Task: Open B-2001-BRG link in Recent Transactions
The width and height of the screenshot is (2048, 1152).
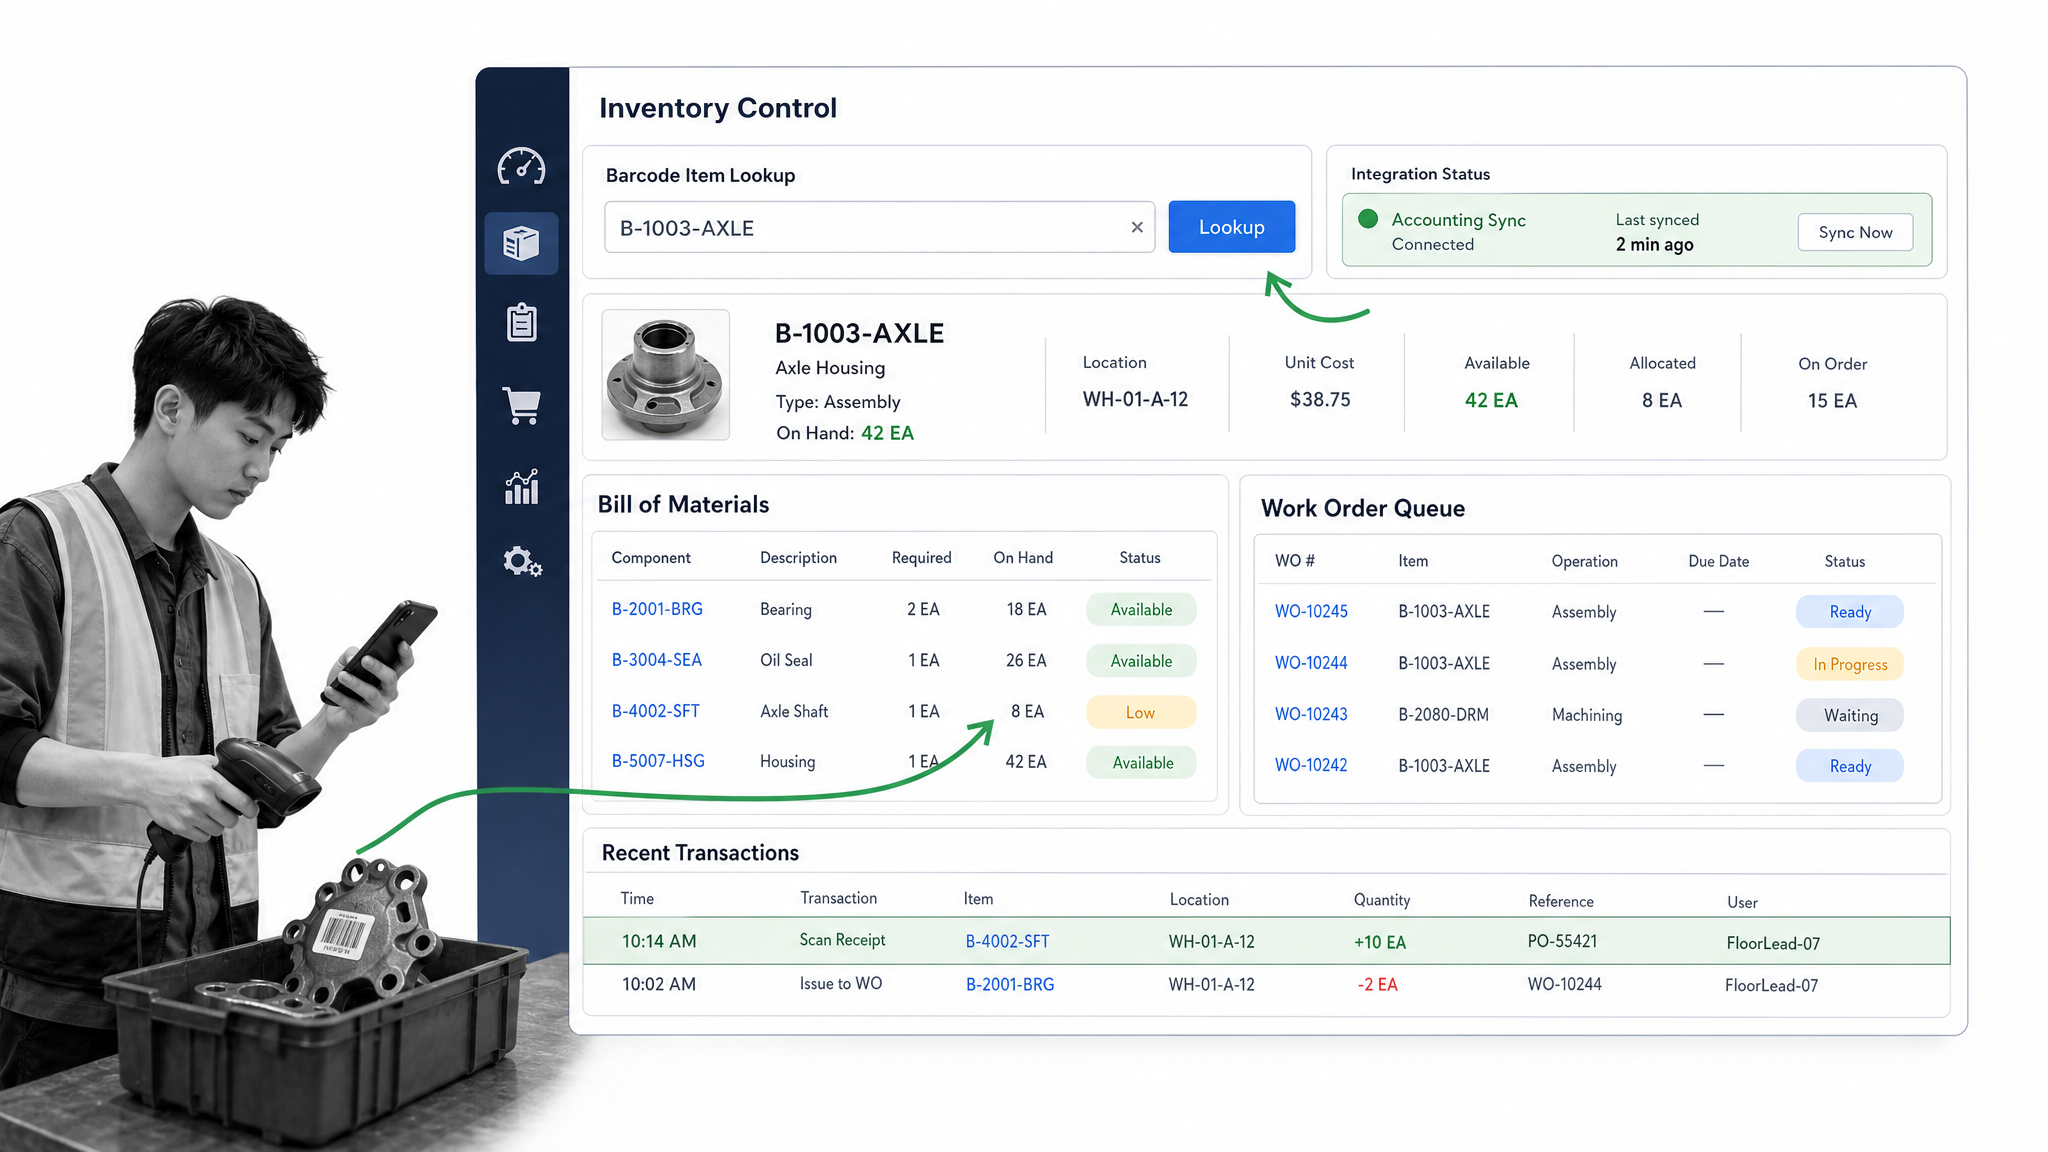Action: 1010,984
